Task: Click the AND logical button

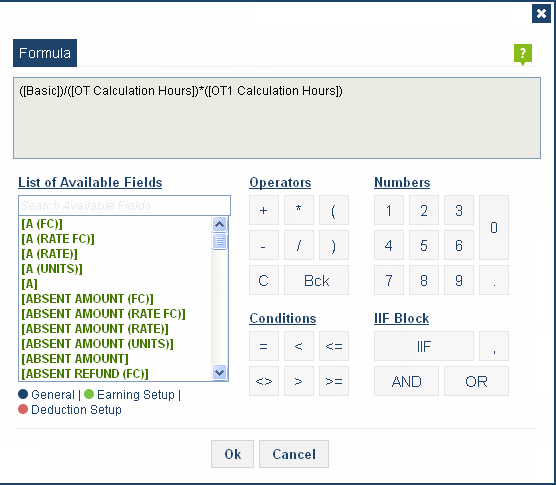Action: click(406, 381)
